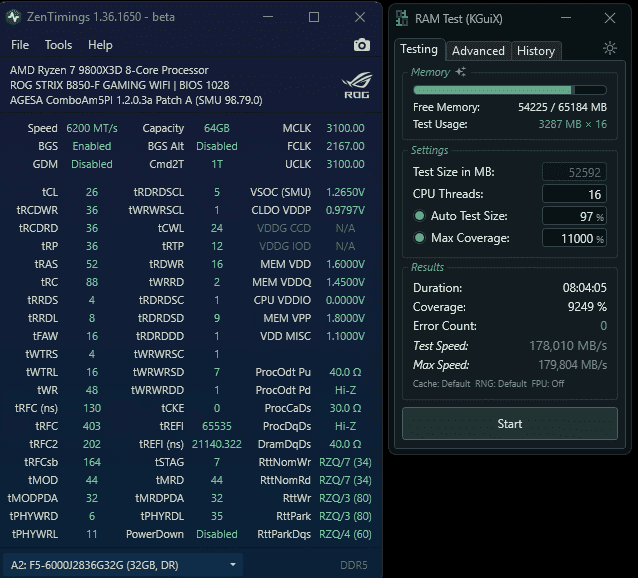The height and width of the screenshot is (578, 638).
Task: Click the Cmd2T value 1T
Action: click(x=217, y=164)
